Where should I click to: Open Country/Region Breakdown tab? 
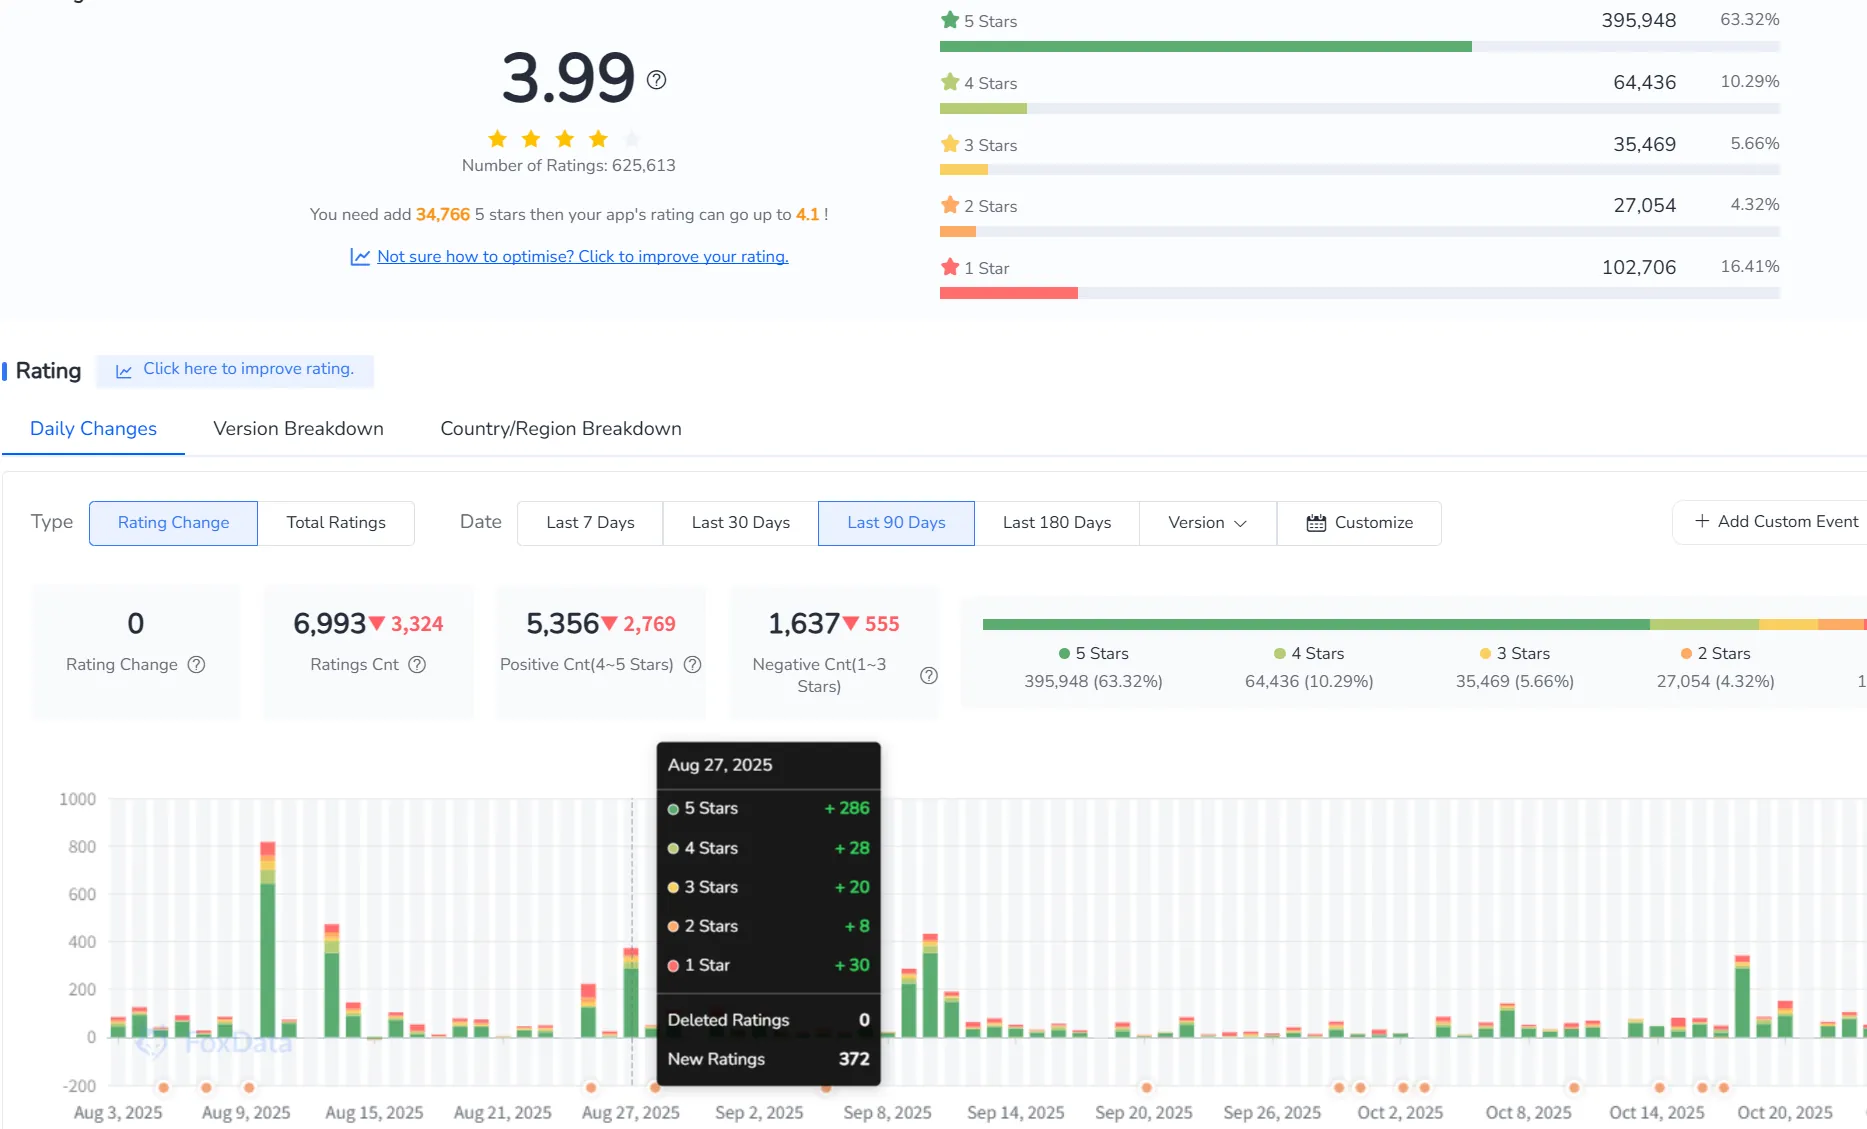click(x=560, y=429)
